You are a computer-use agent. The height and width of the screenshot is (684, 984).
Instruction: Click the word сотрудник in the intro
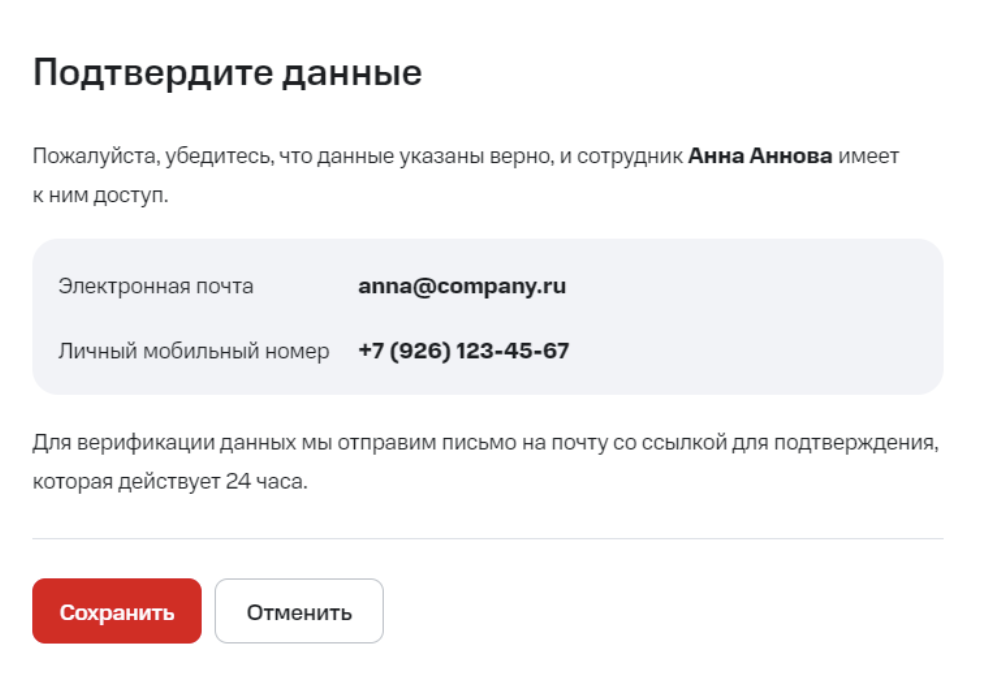[635, 157]
